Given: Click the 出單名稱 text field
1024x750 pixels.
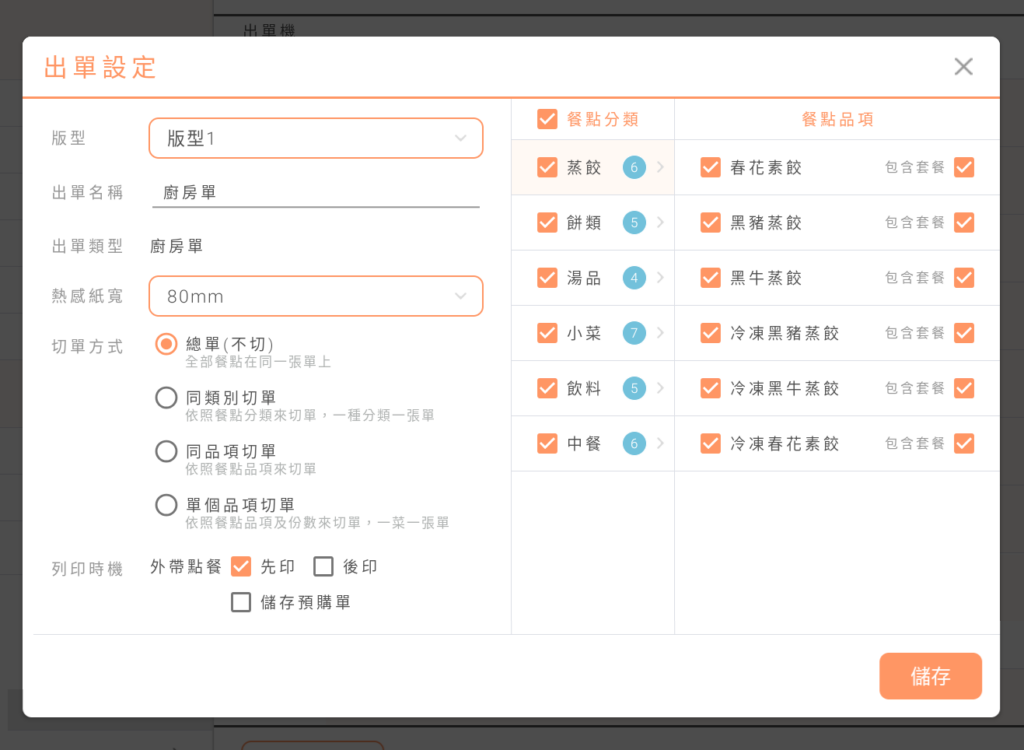Looking at the screenshot, I should pyautogui.click(x=316, y=193).
